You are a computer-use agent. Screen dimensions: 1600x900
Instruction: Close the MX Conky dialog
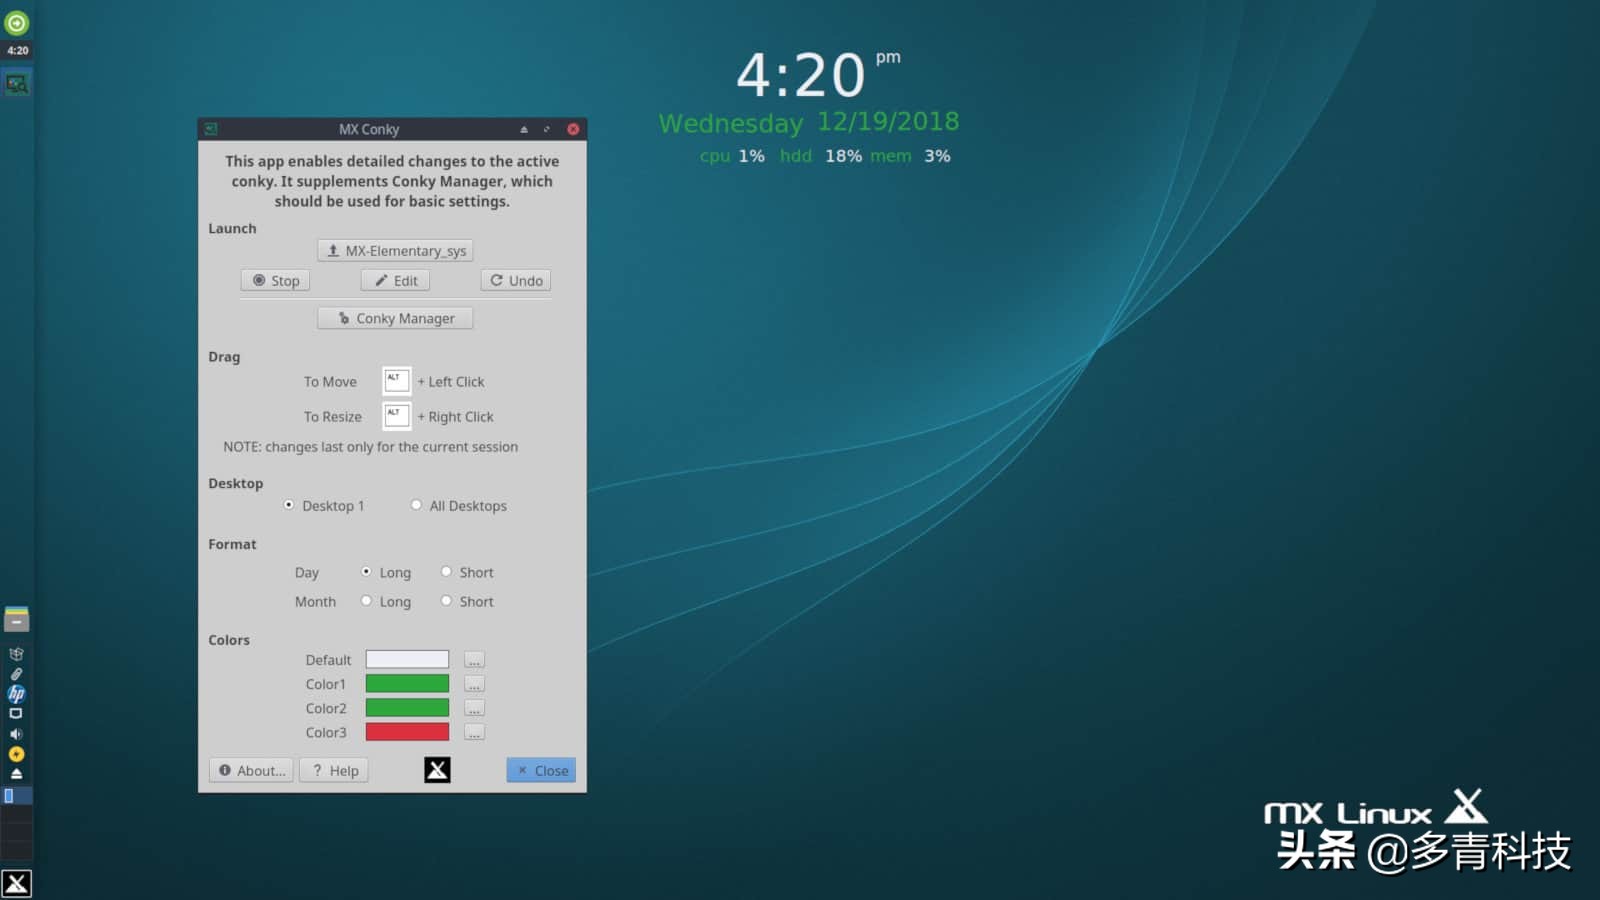coord(541,770)
